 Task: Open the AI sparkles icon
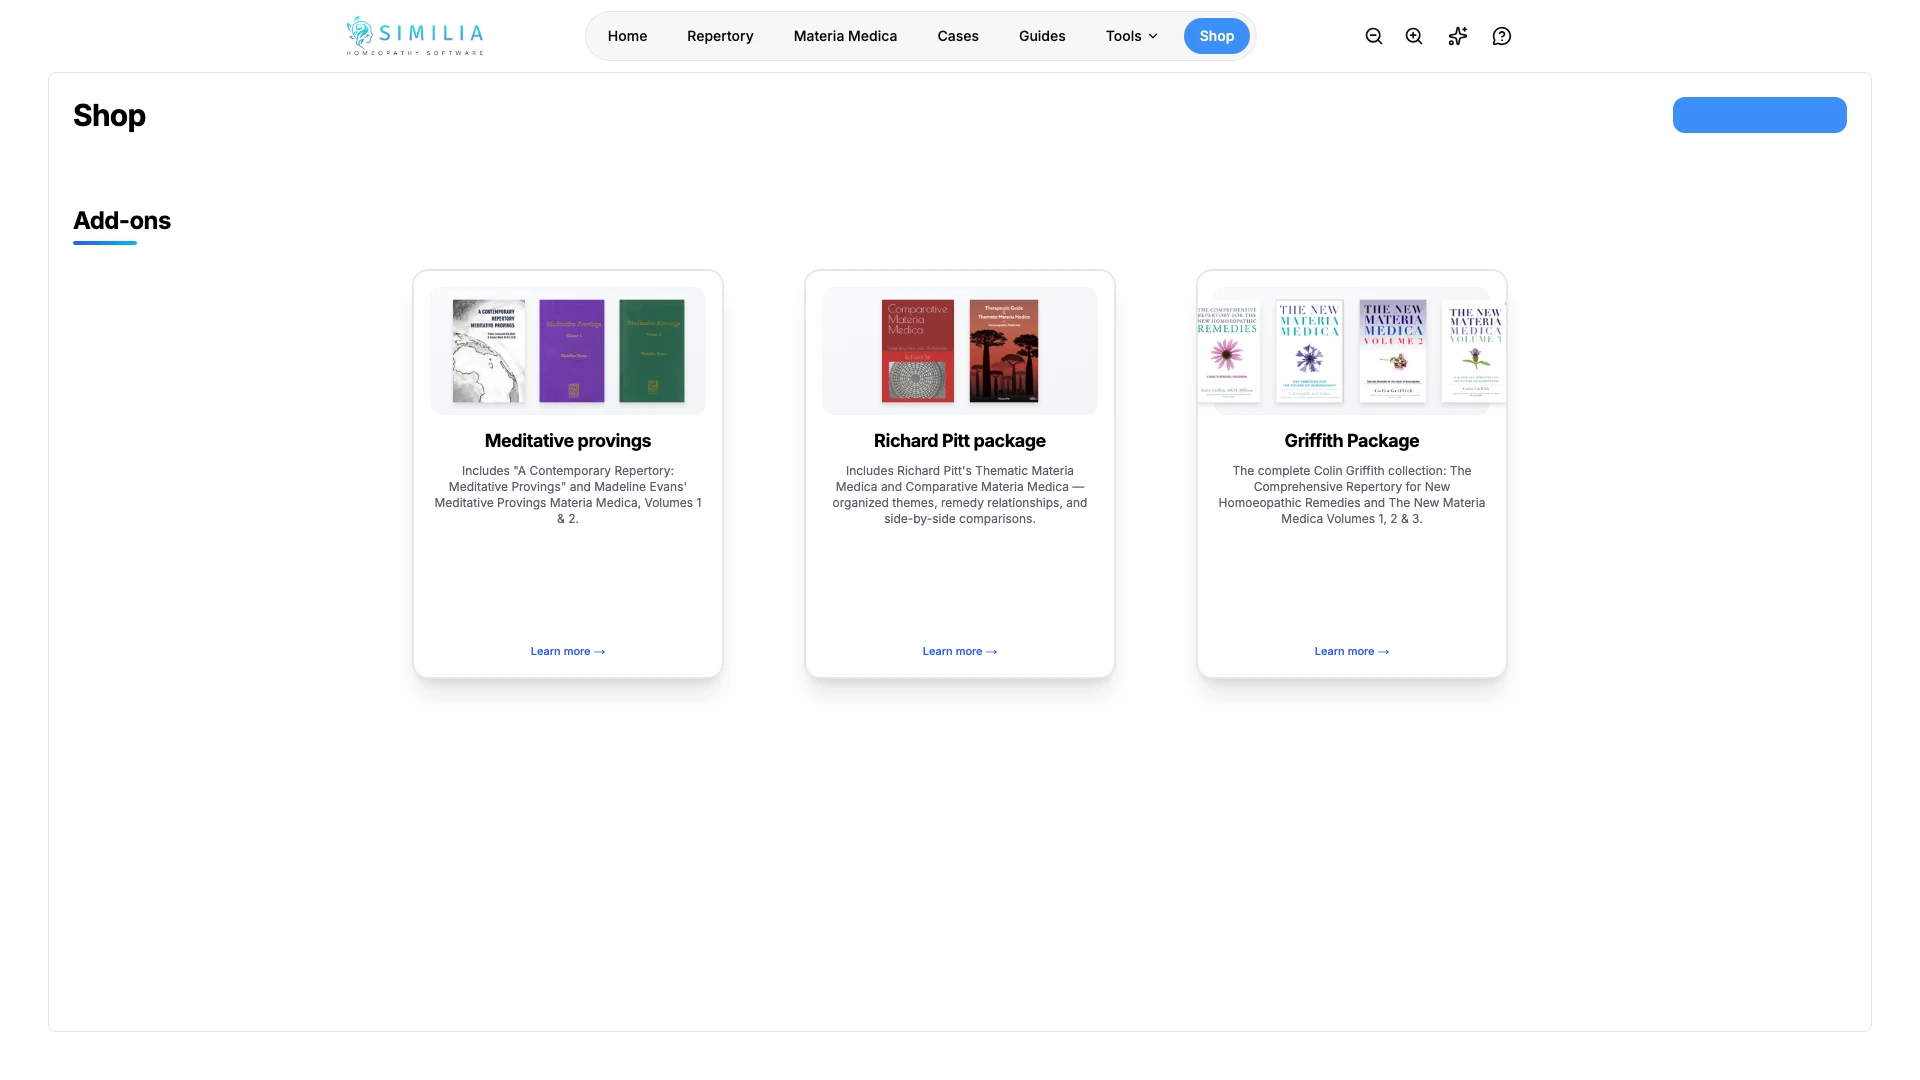click(1458, 36)
